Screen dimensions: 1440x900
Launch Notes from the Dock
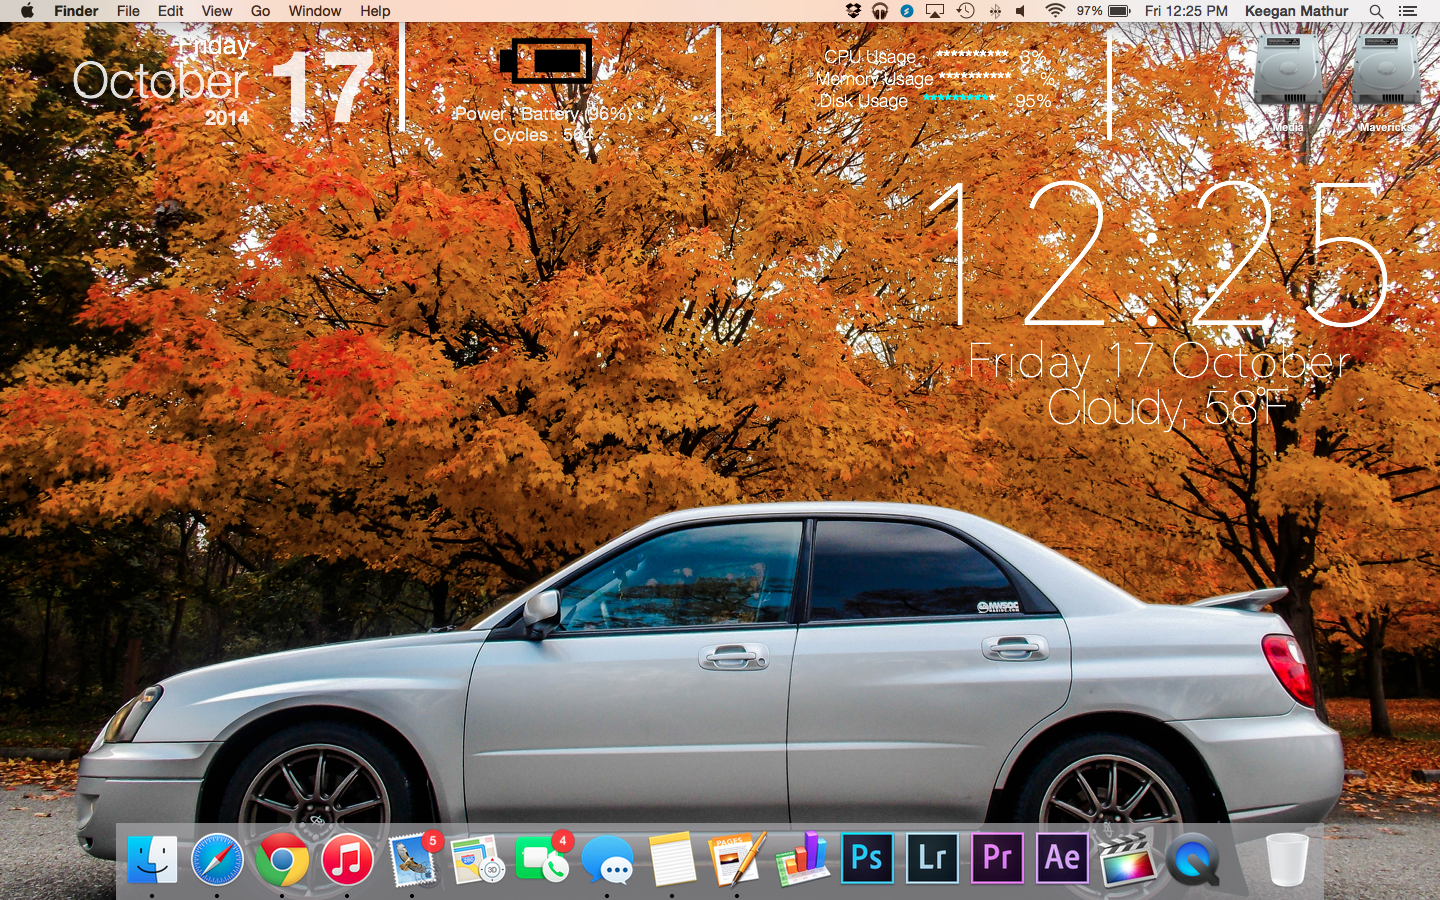click(x=672, y=859)
